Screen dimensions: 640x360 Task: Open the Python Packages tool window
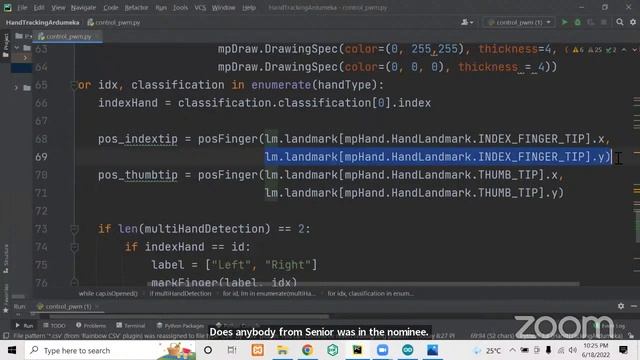(180, 325)
